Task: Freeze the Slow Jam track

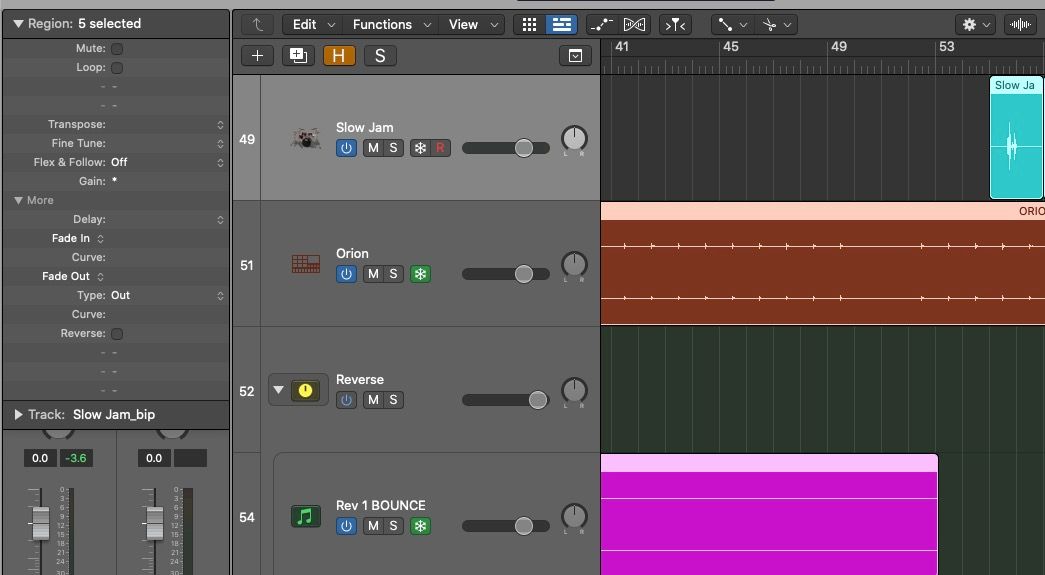Action: pyautogui.click(x=421, y=148)
